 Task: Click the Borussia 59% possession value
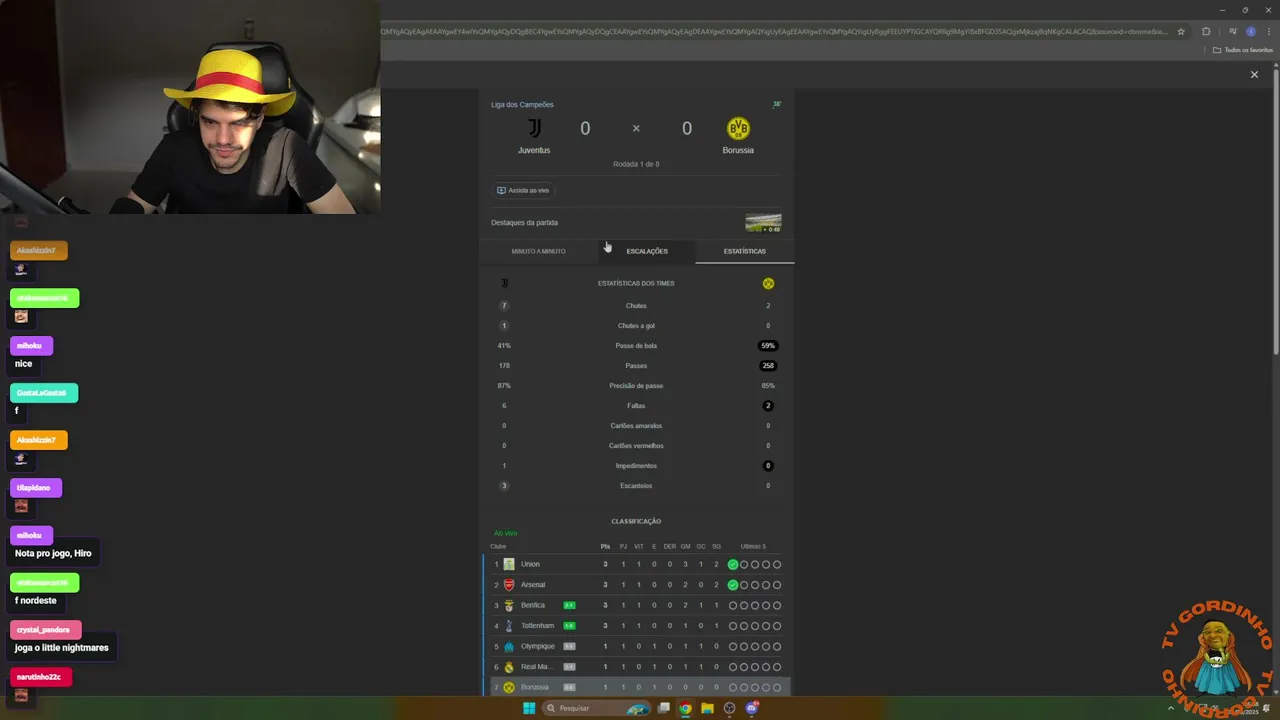(x=768, y=345)
